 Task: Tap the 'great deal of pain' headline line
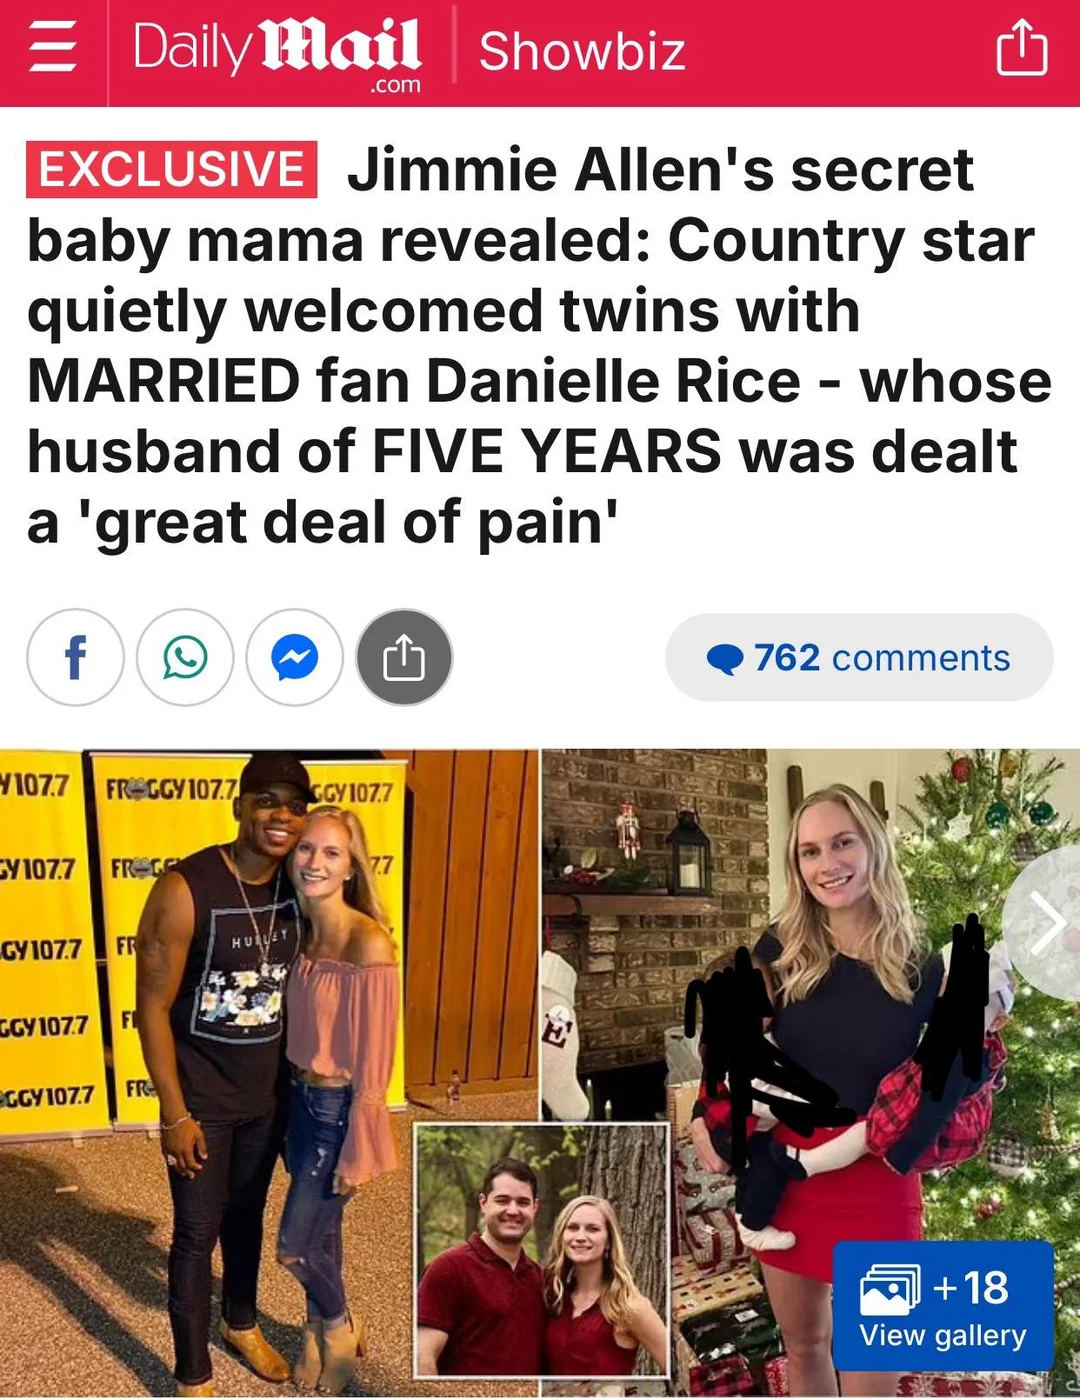coord(323,523)
